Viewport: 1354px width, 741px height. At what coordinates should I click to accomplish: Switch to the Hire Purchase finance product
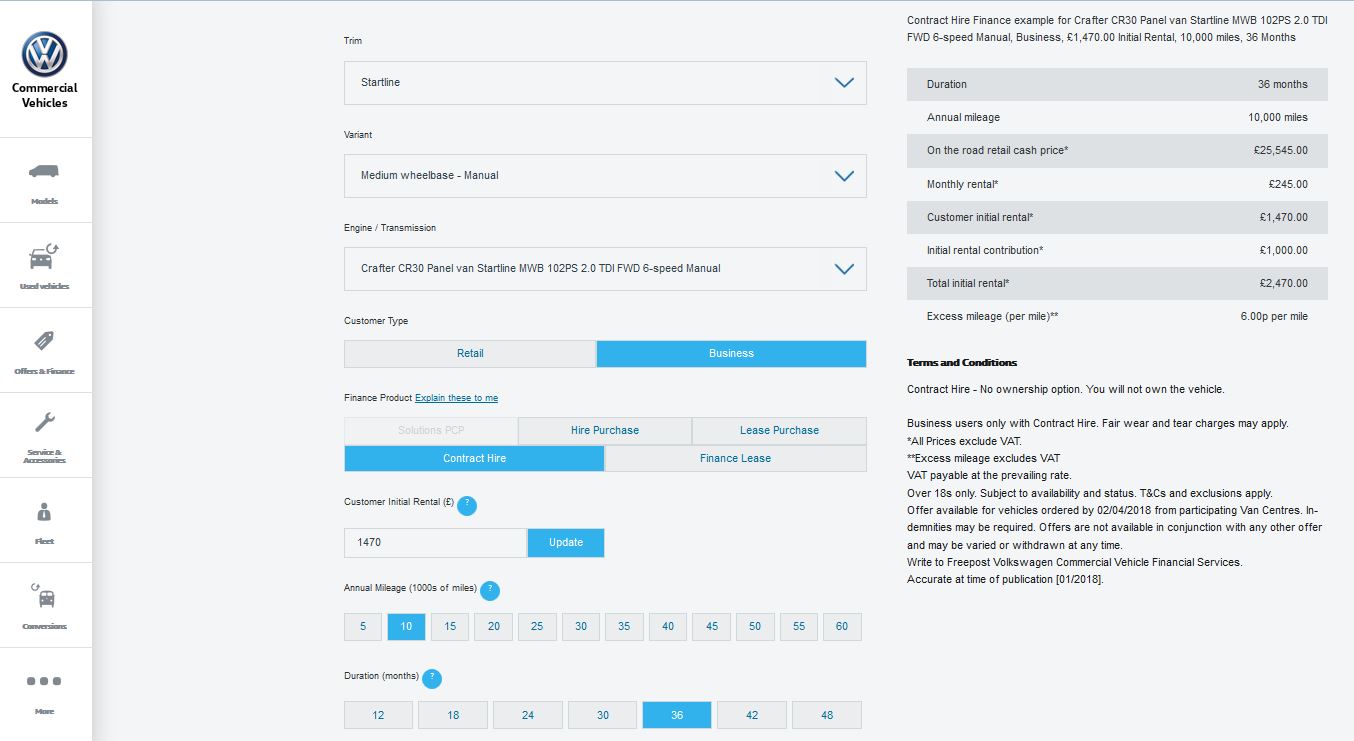(x=605, y=430)
